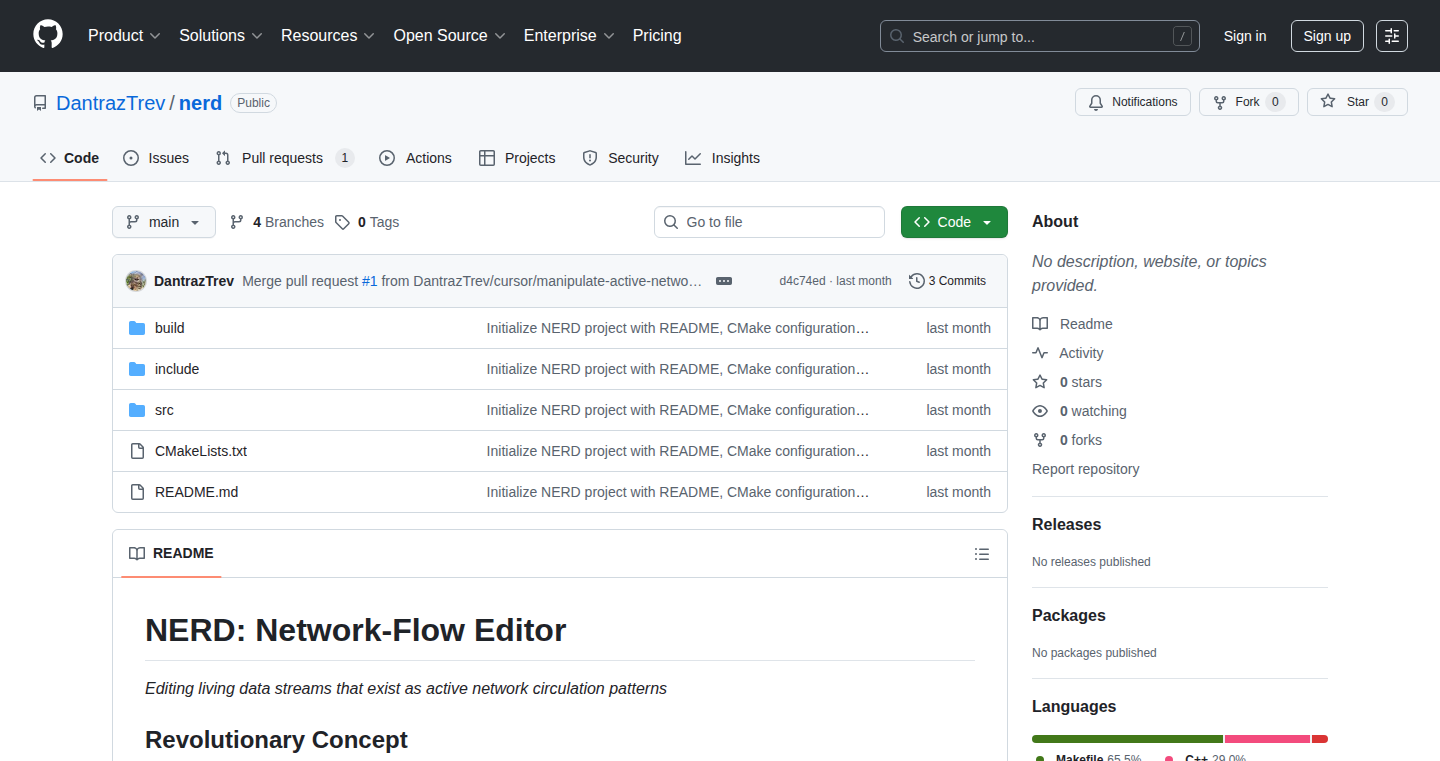Open the GitHub homepage logo
The width and height of the screenshot is (1440, 761).
(48, 35)
